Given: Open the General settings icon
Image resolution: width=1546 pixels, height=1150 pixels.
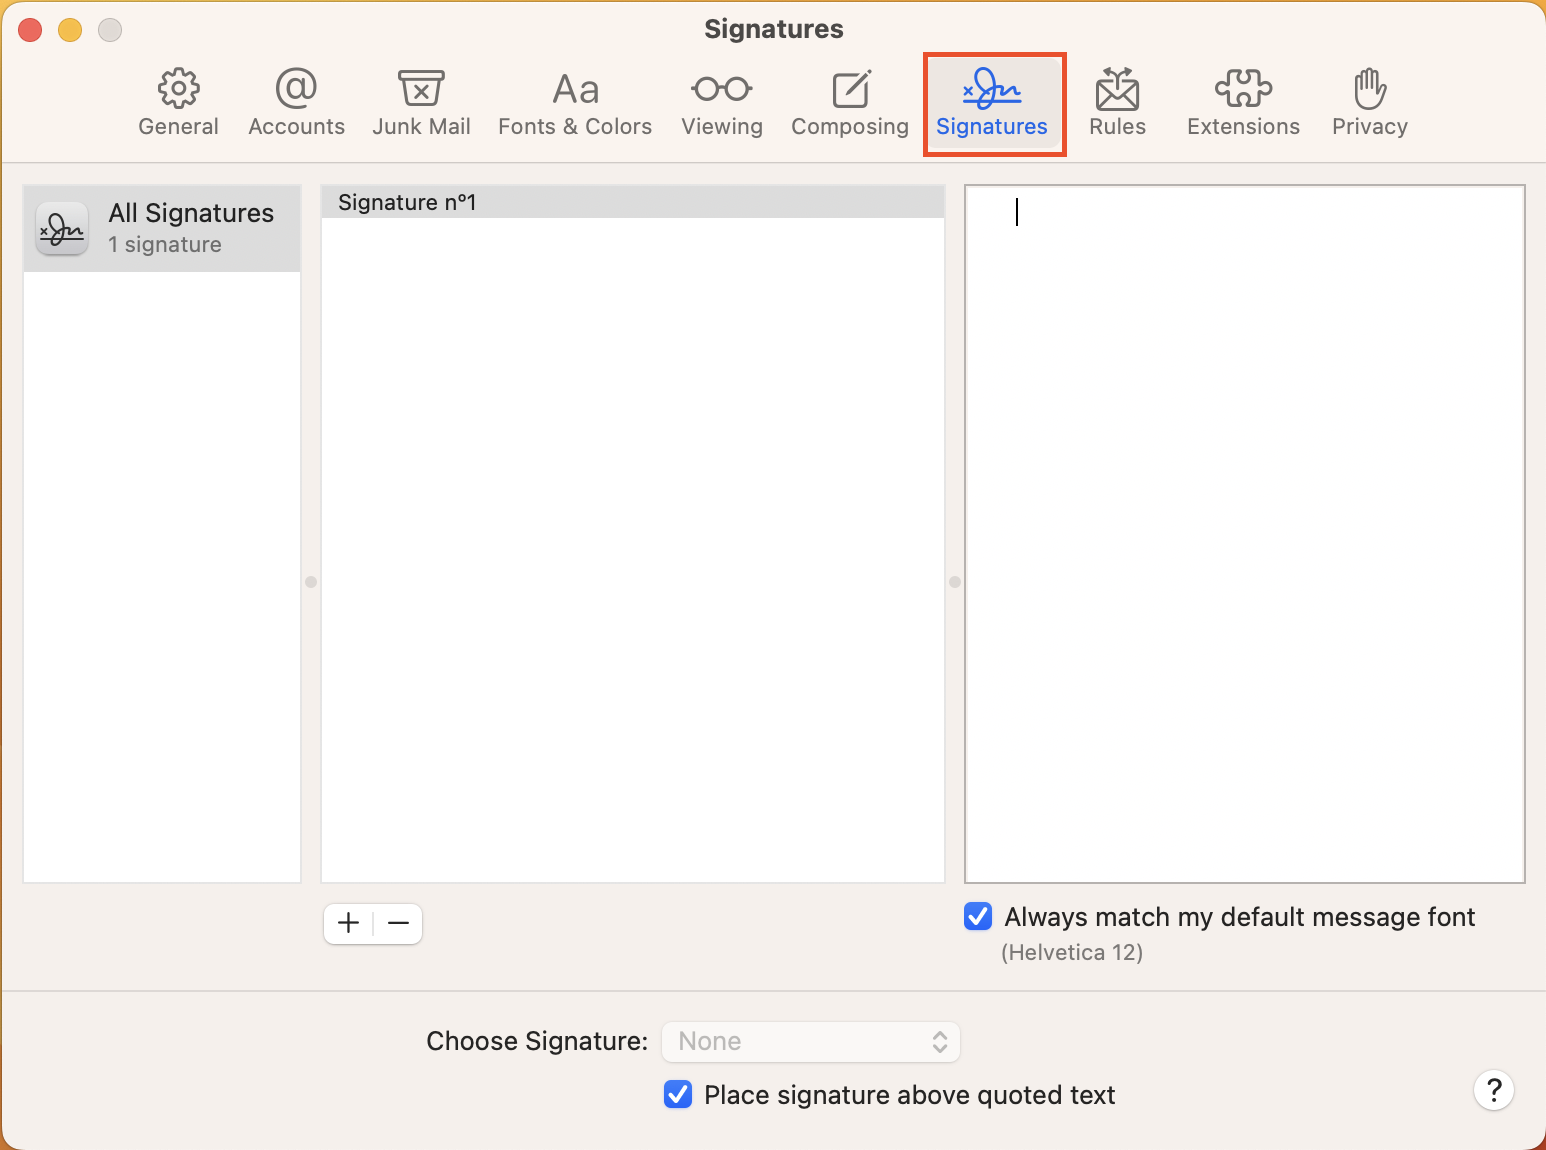Looking at the screenshot, I should click(178, 100).
